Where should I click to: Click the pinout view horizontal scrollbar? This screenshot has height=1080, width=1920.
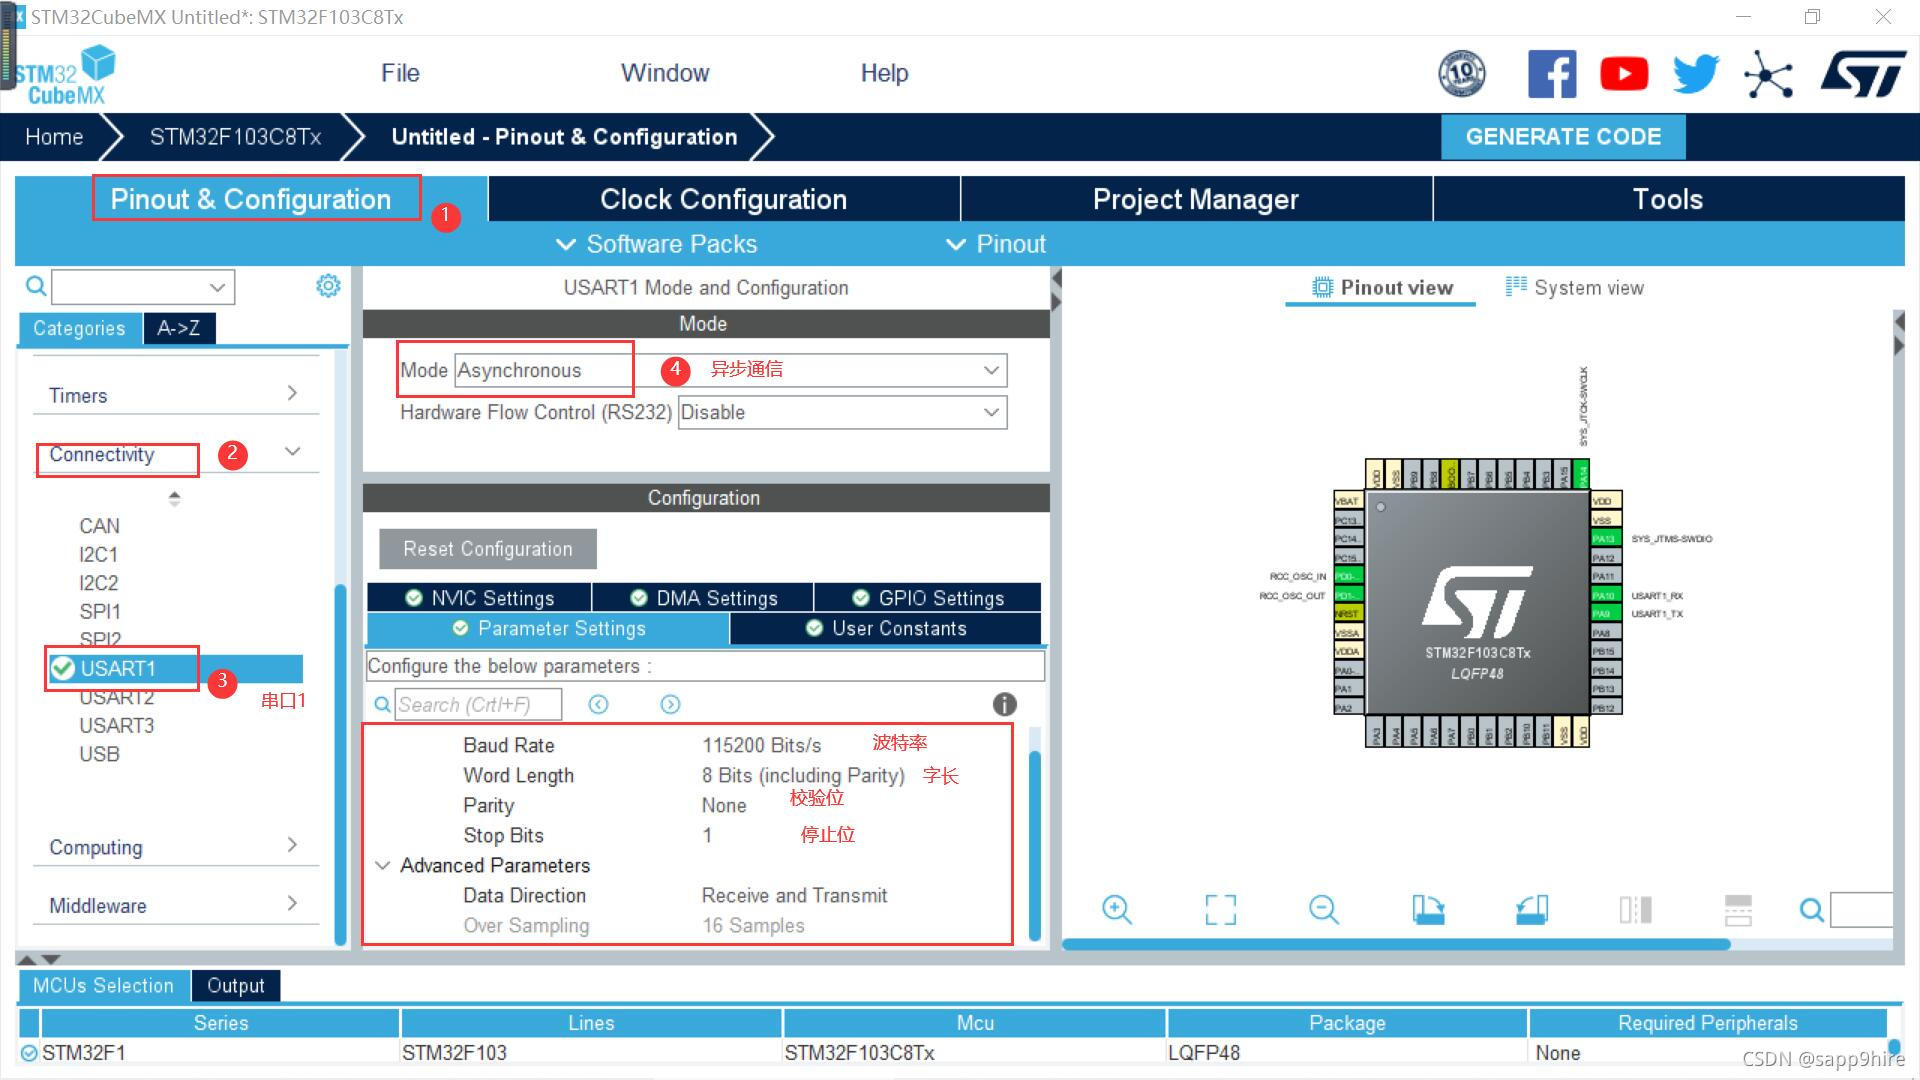point(1396,944)
